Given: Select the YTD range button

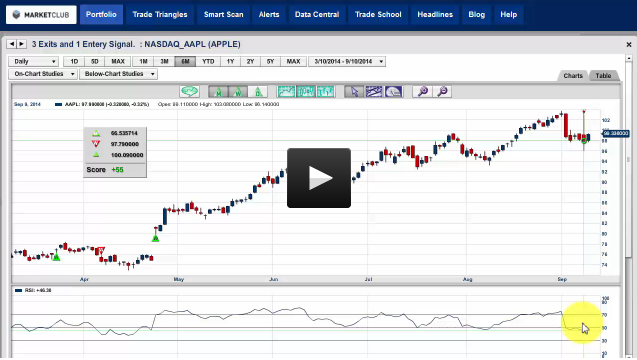Looking at the screenshot, I should pos(208,62).
